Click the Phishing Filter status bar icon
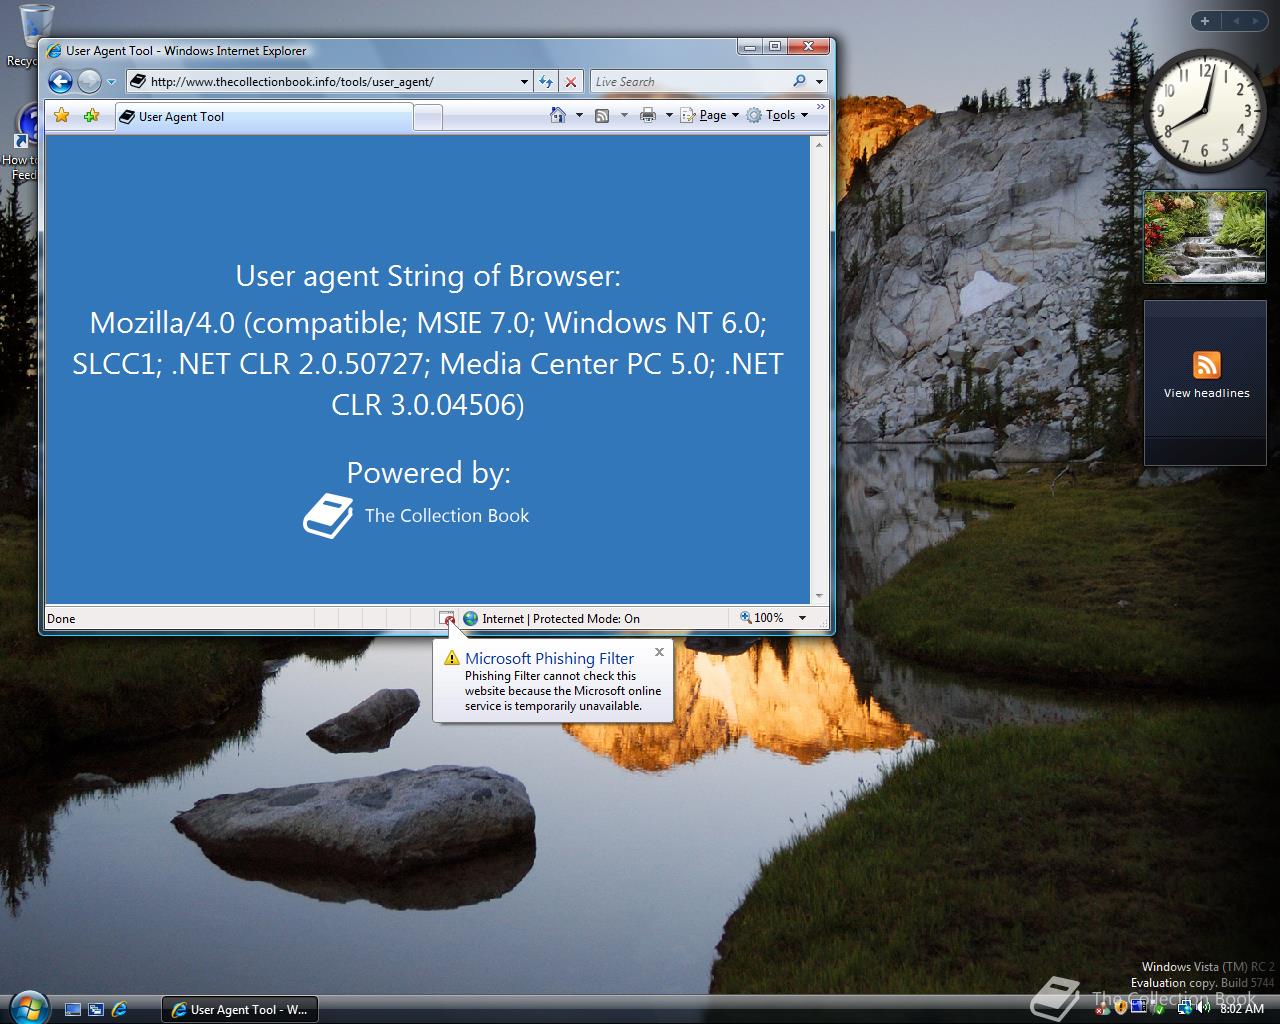 447,618
